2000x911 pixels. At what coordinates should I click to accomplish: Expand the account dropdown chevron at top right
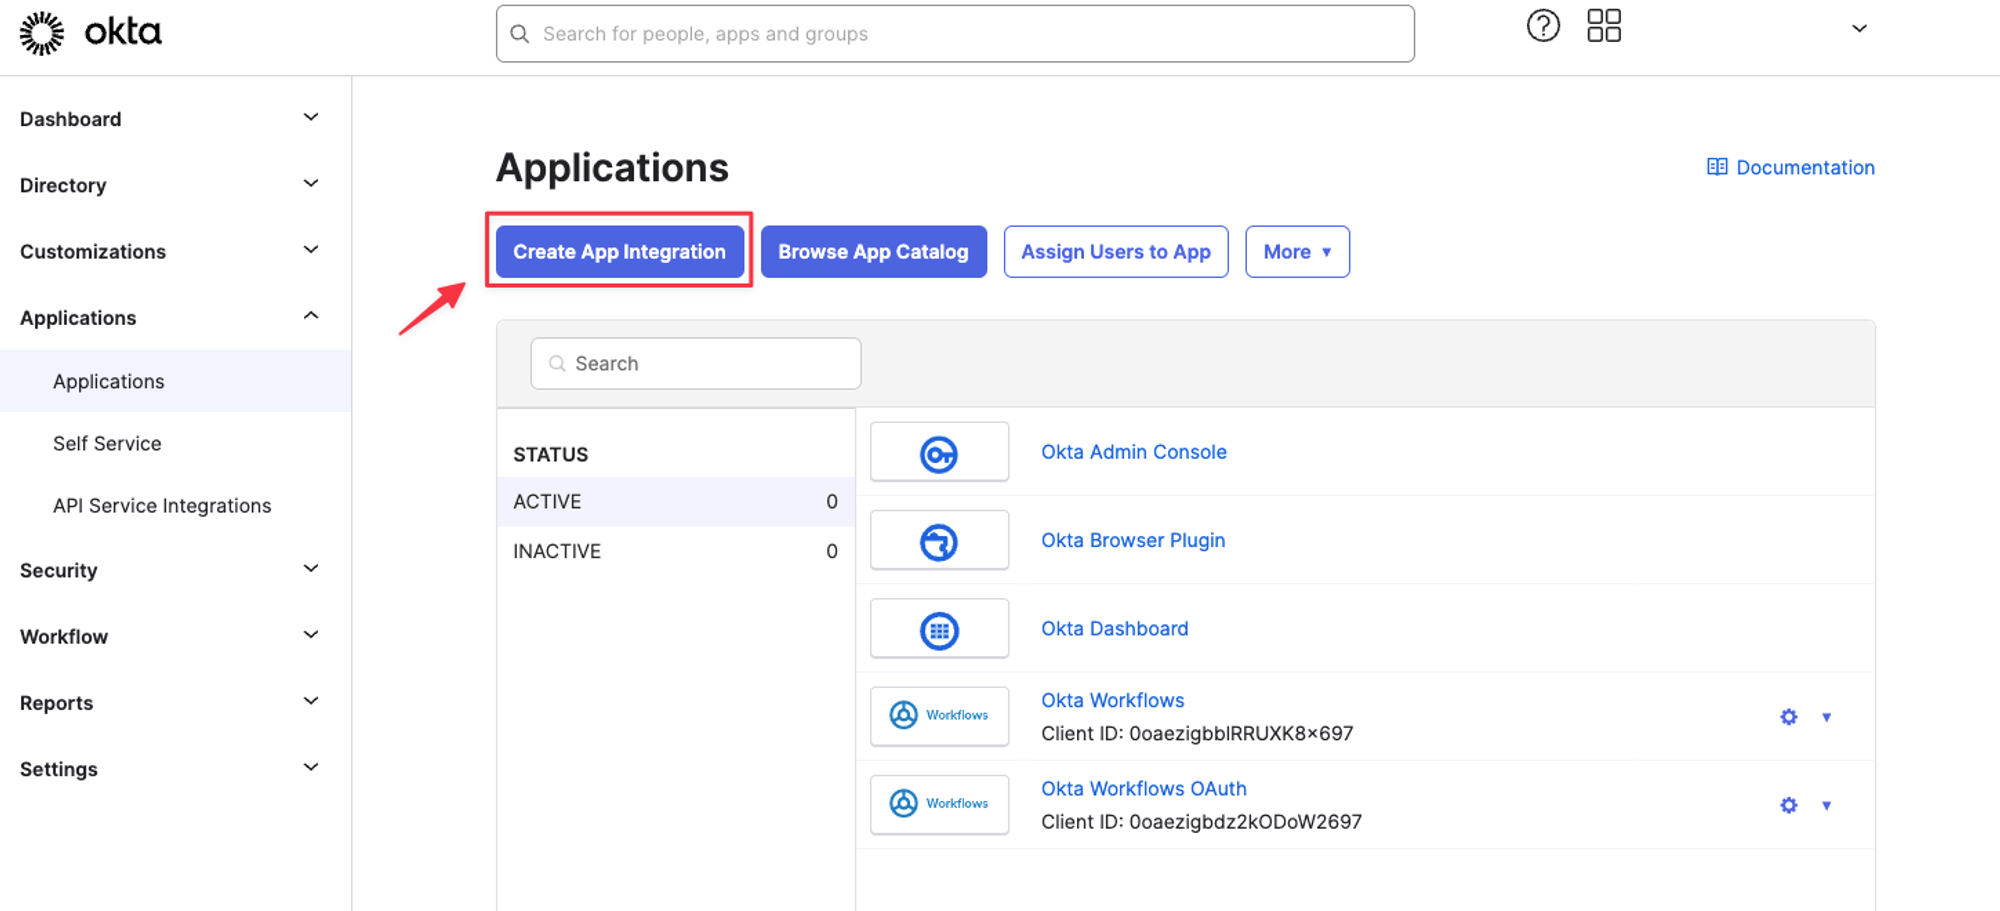pos(1859,28)
